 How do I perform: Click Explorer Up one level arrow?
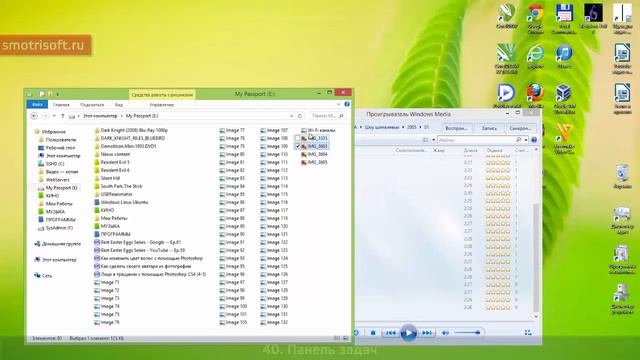click(x=62, y=116)
